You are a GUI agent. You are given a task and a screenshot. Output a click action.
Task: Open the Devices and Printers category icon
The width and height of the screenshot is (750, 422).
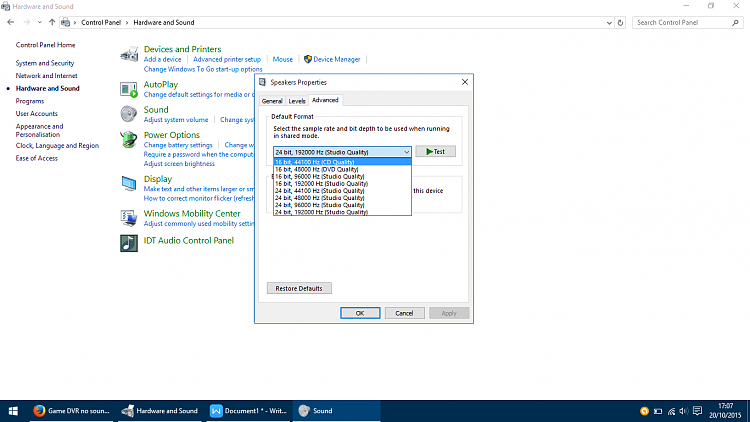(129, 54)
